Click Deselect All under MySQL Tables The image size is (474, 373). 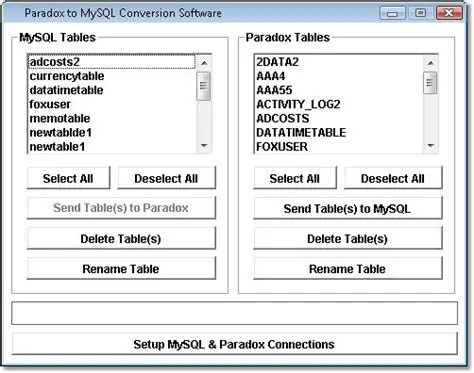[166, 178]
